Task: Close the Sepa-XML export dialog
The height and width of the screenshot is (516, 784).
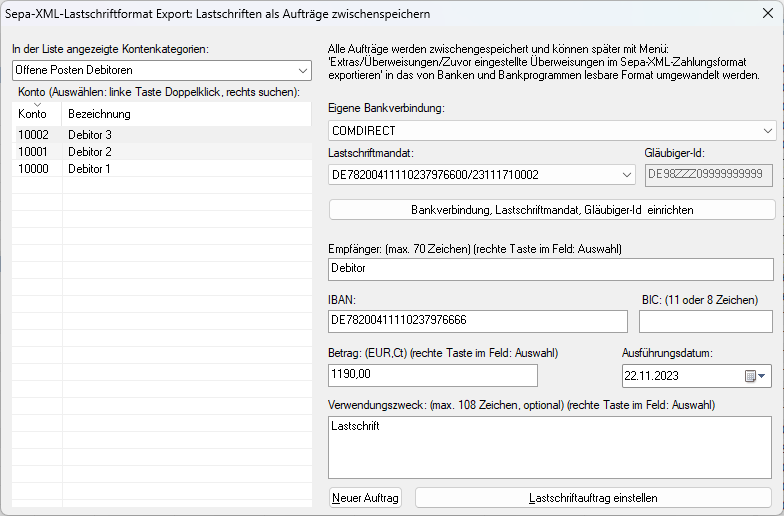Action: 768,14
